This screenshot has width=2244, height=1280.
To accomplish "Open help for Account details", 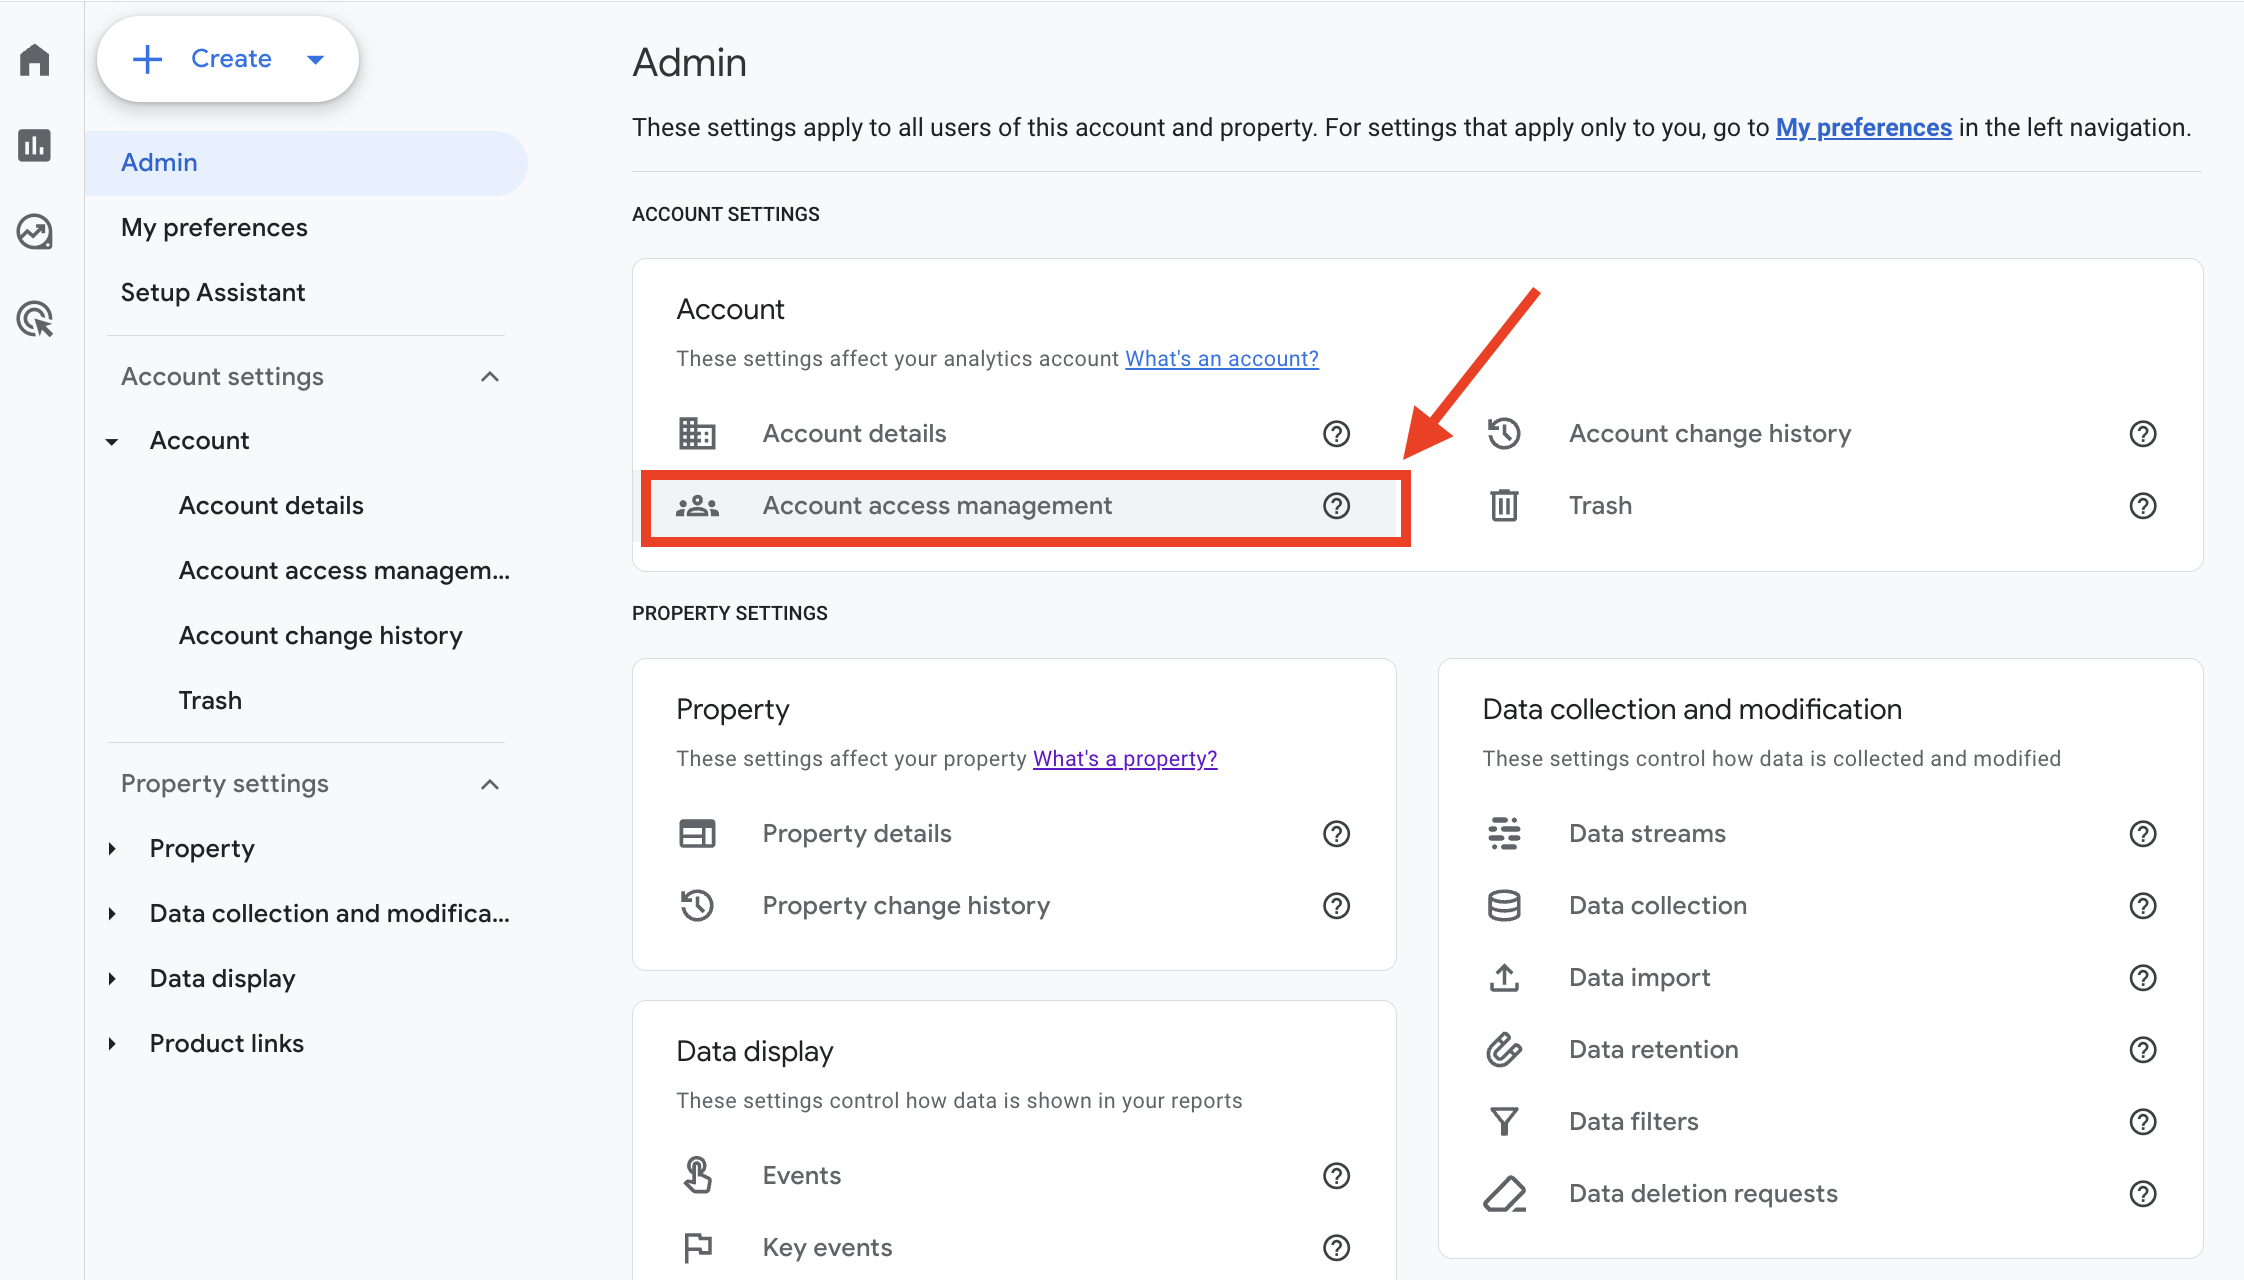I will 1336,433.
